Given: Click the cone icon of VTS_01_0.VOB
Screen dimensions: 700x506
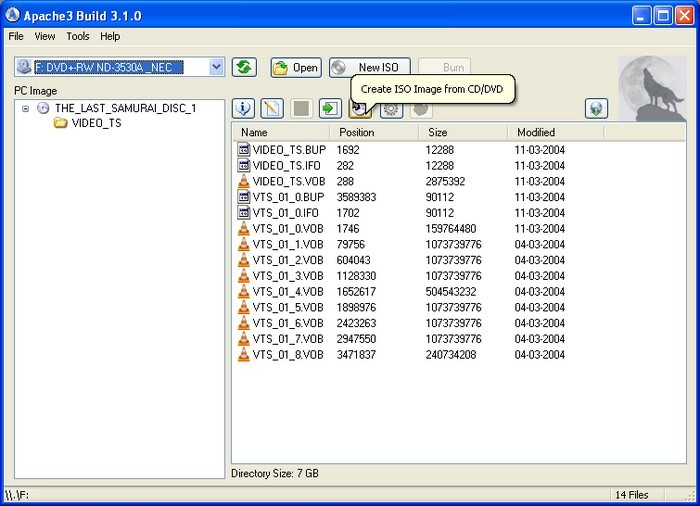Looking at the screenshot, I should tap(243, 228).
